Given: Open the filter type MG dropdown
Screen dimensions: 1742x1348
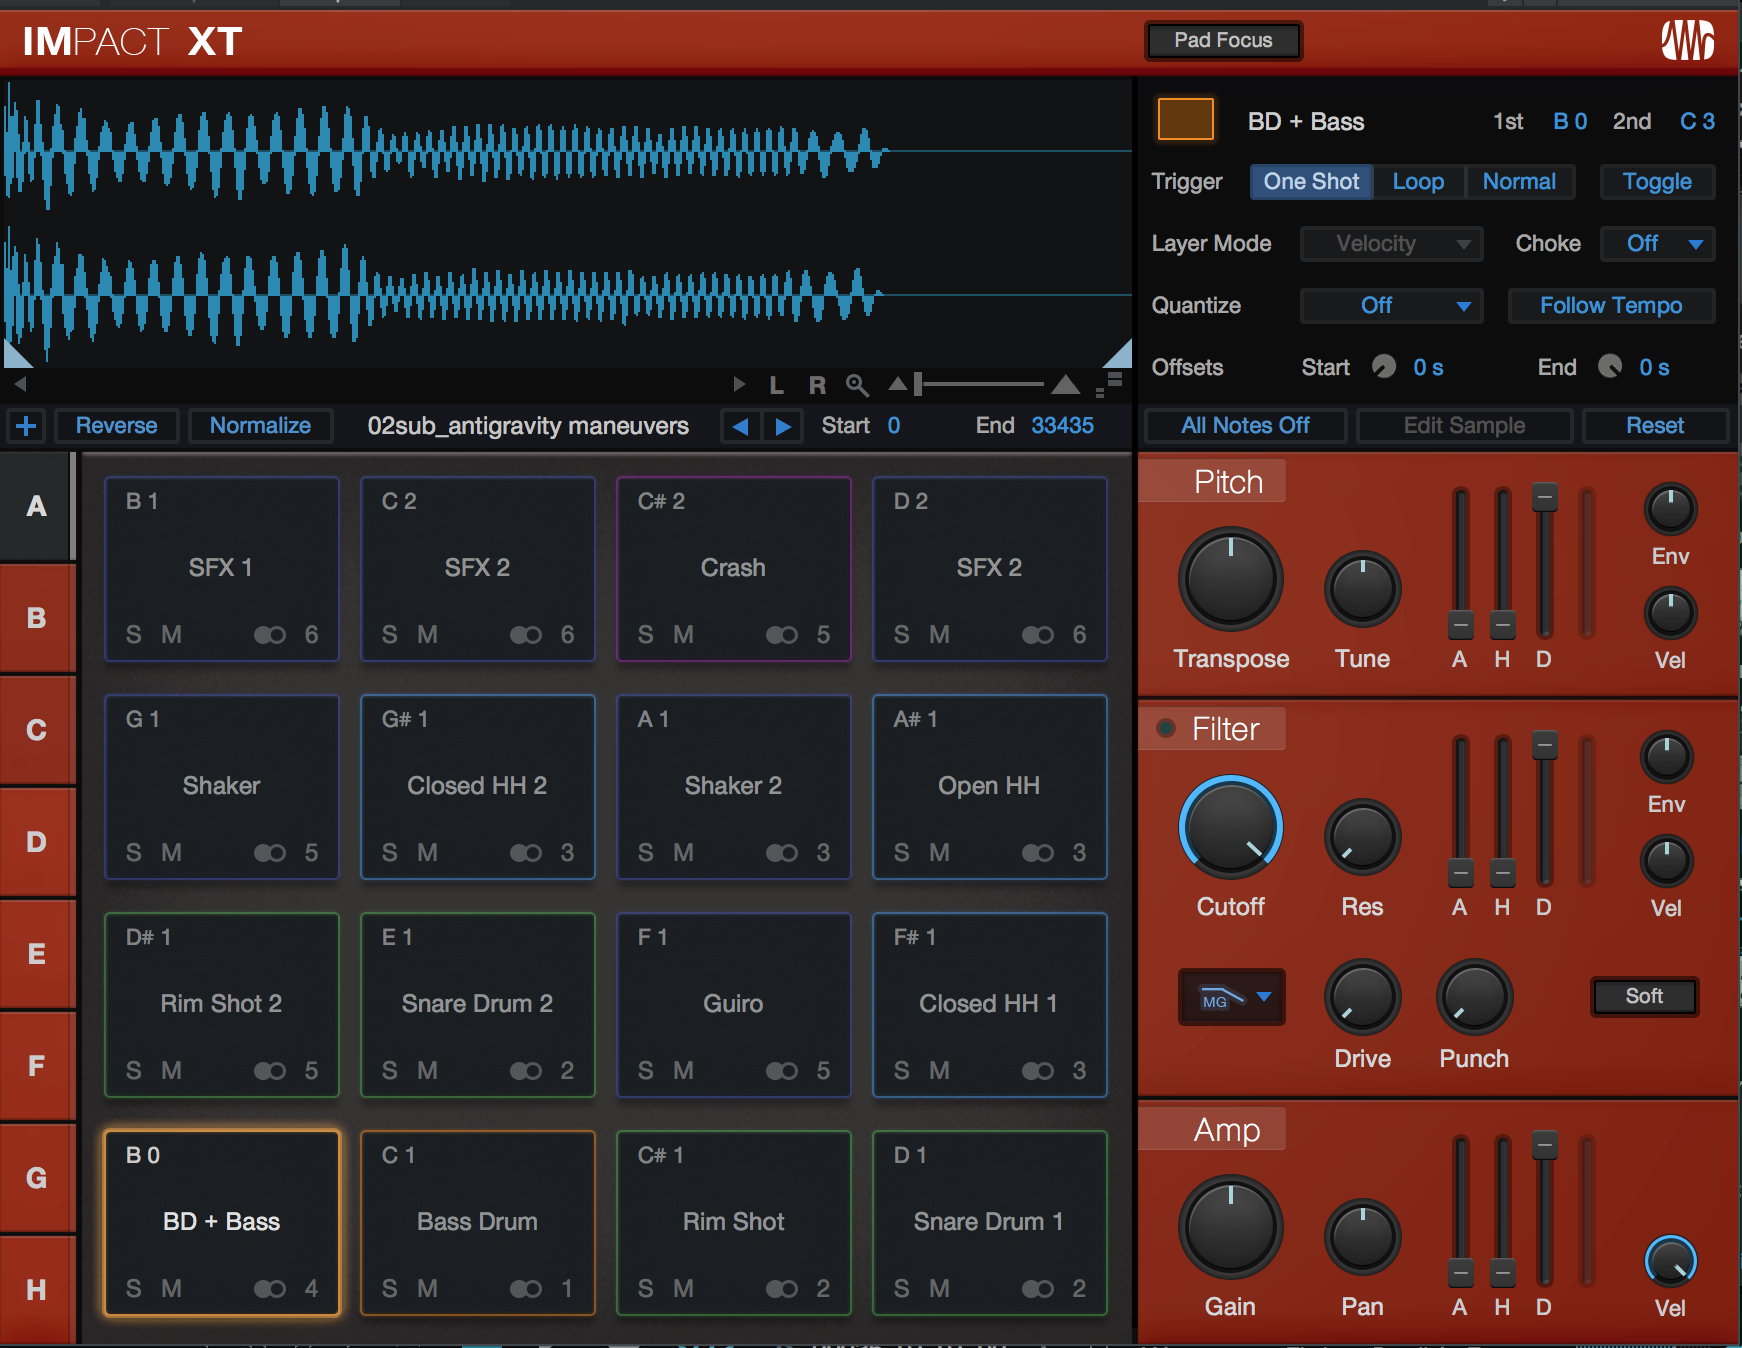Looking at the screenshot, I should 1232,998.
